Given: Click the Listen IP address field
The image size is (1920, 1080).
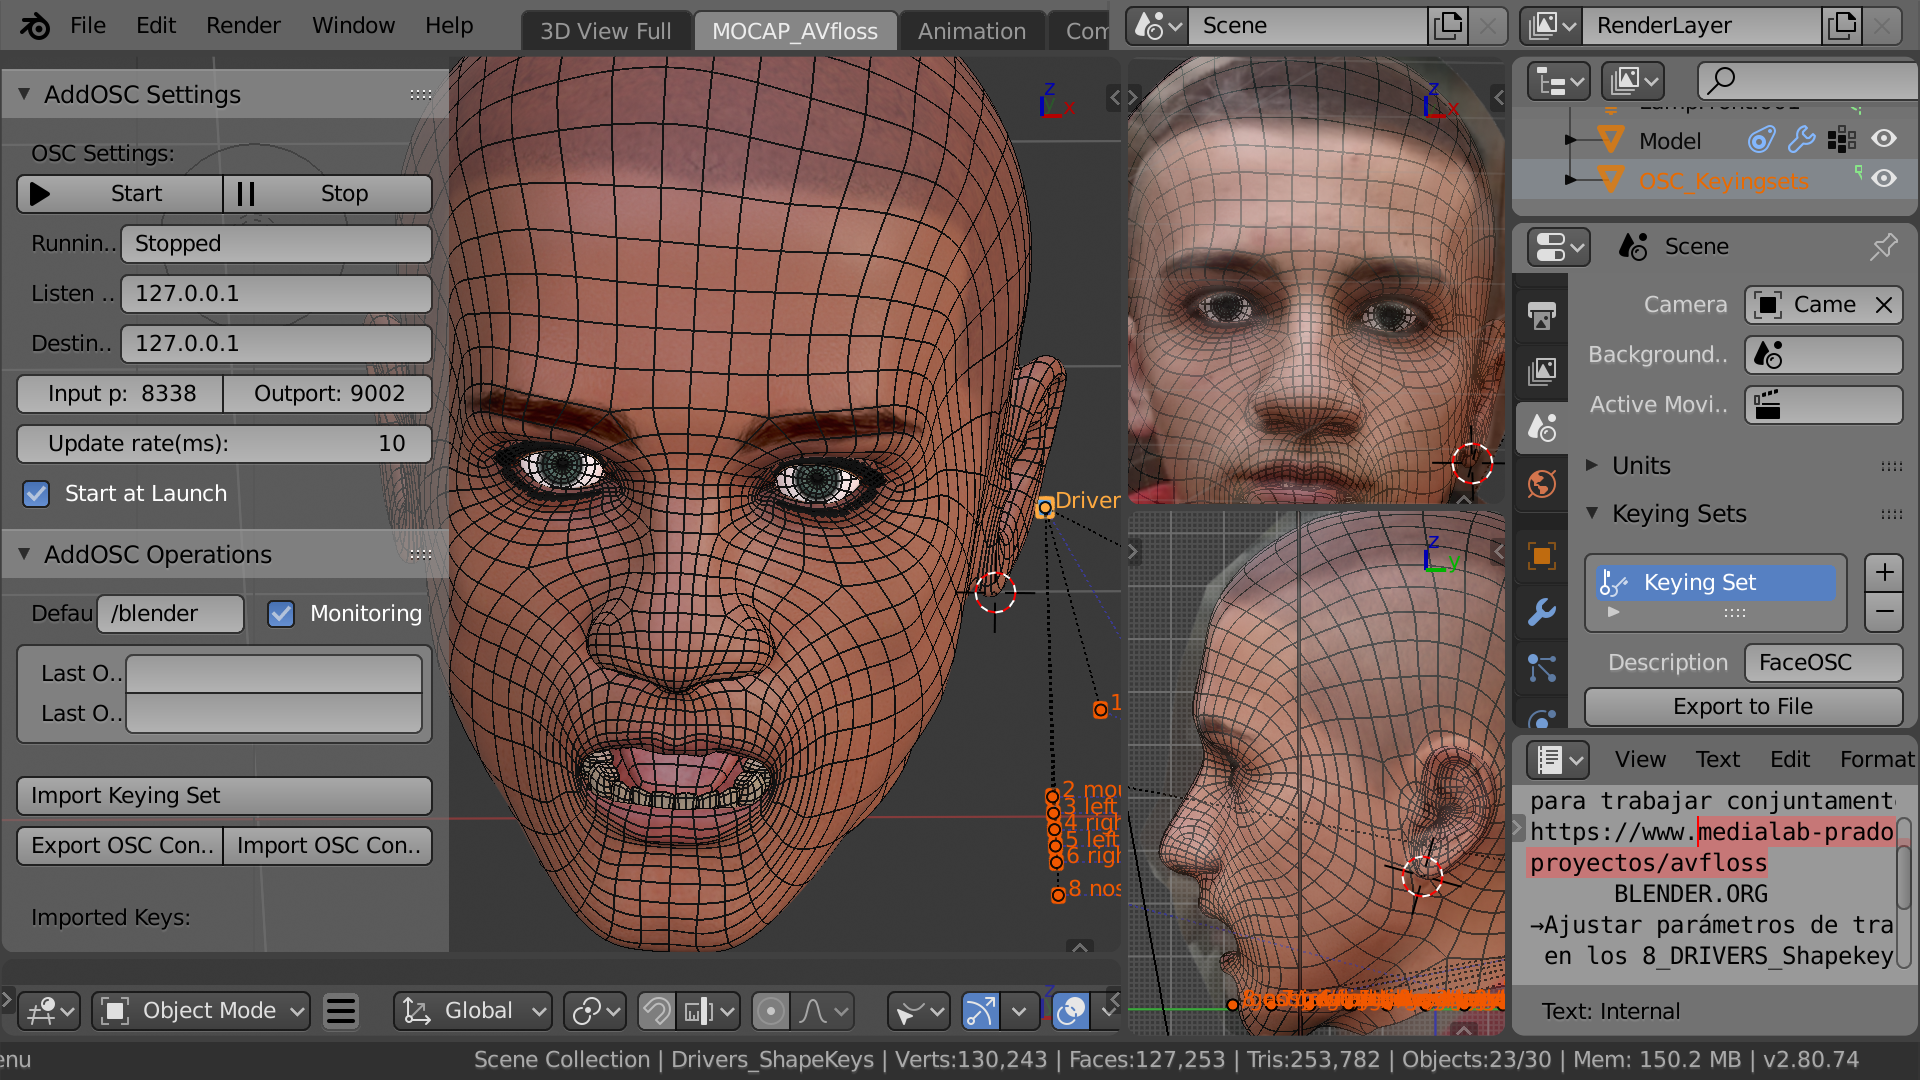Looking at the screenshot, I should coord(276,294).
